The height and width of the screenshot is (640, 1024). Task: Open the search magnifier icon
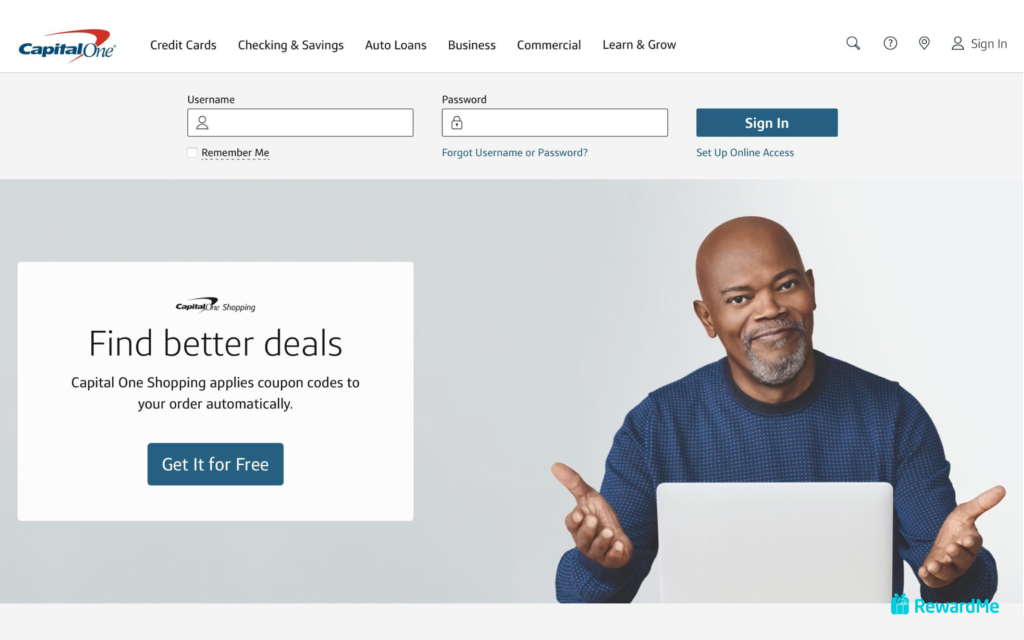pyautogui.click(x=853, y=43)
